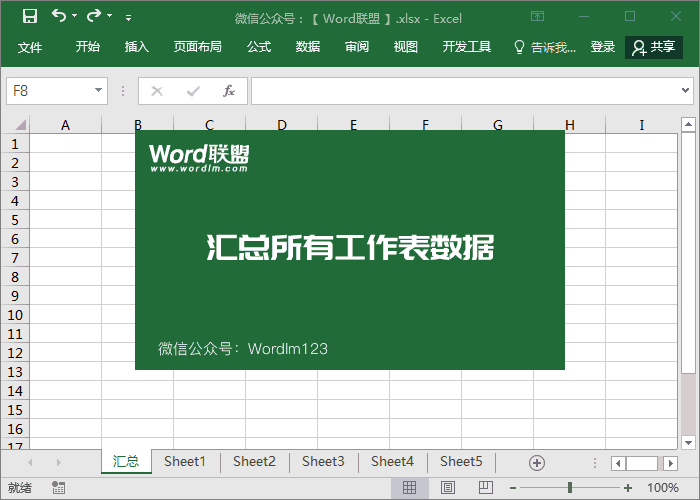Switch to Normal view icon

[x=409, y=488]
